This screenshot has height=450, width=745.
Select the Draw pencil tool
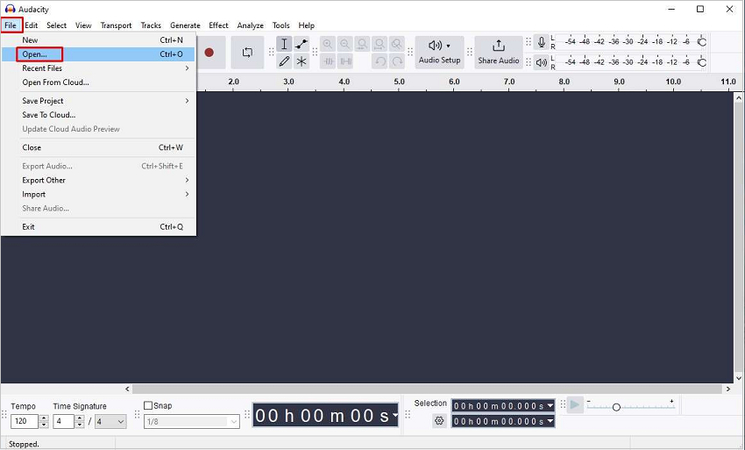(x=284, y=61)
